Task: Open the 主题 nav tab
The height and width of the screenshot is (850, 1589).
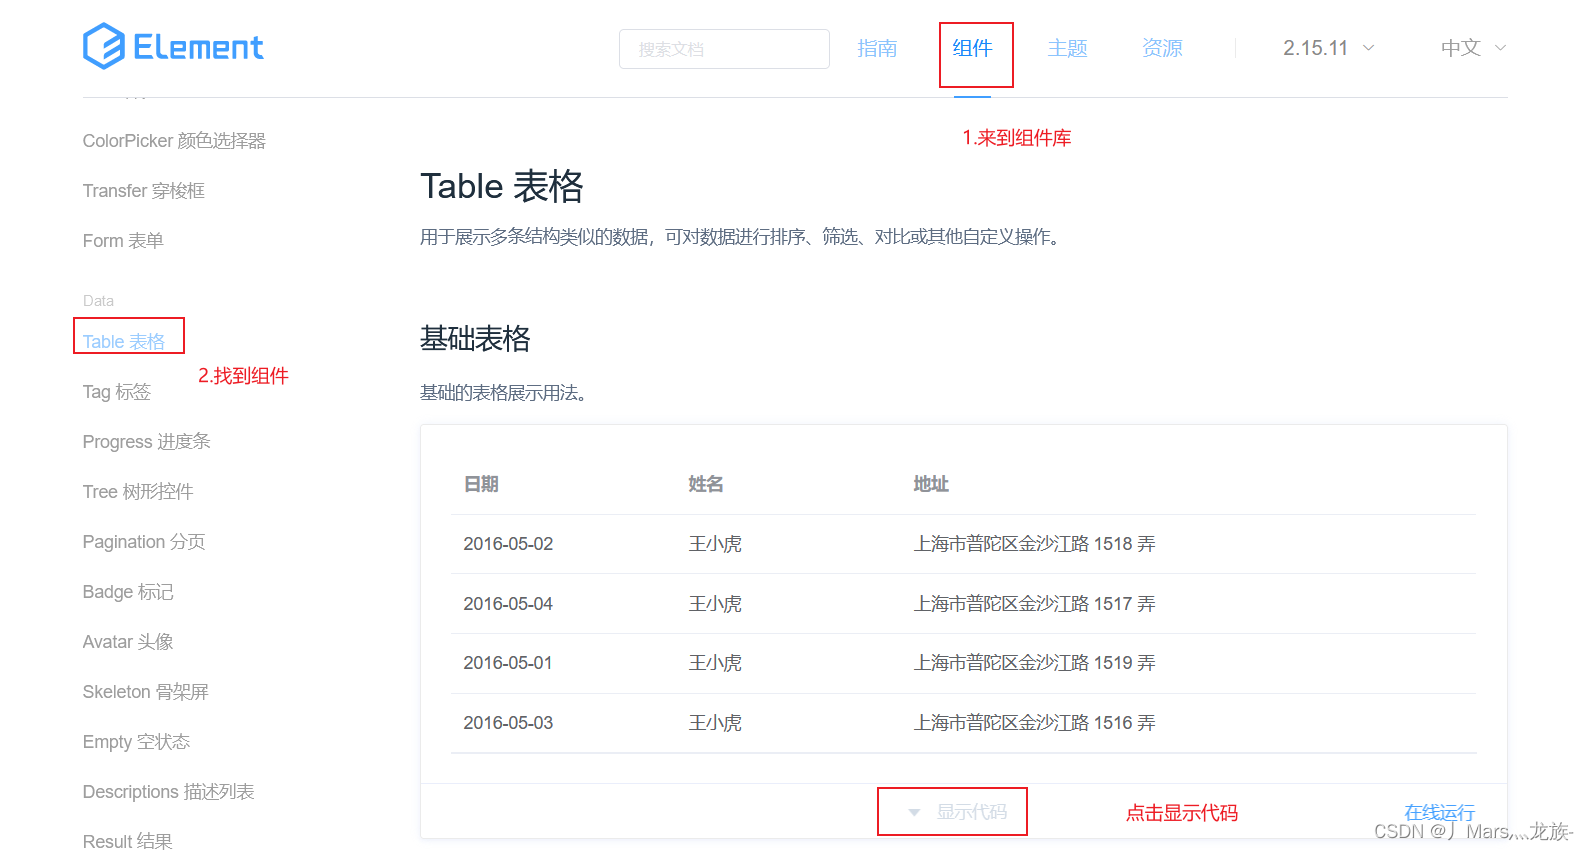Action: [x=1067, y=48]
